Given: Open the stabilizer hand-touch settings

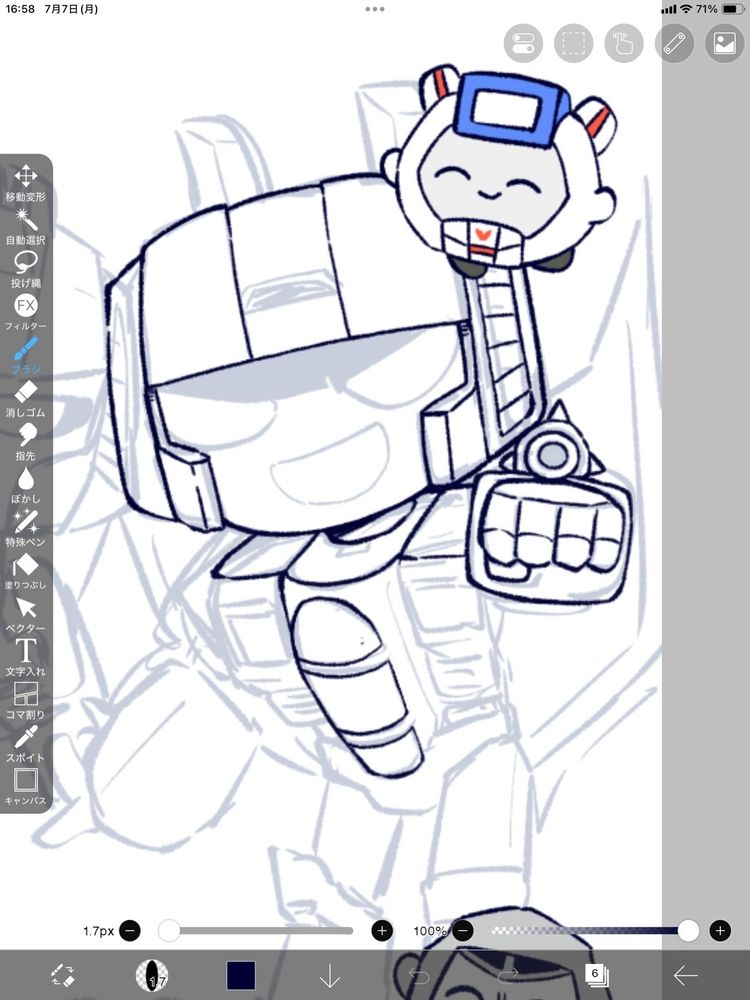Looking at the screenshot, I should [x=624, y=43].
